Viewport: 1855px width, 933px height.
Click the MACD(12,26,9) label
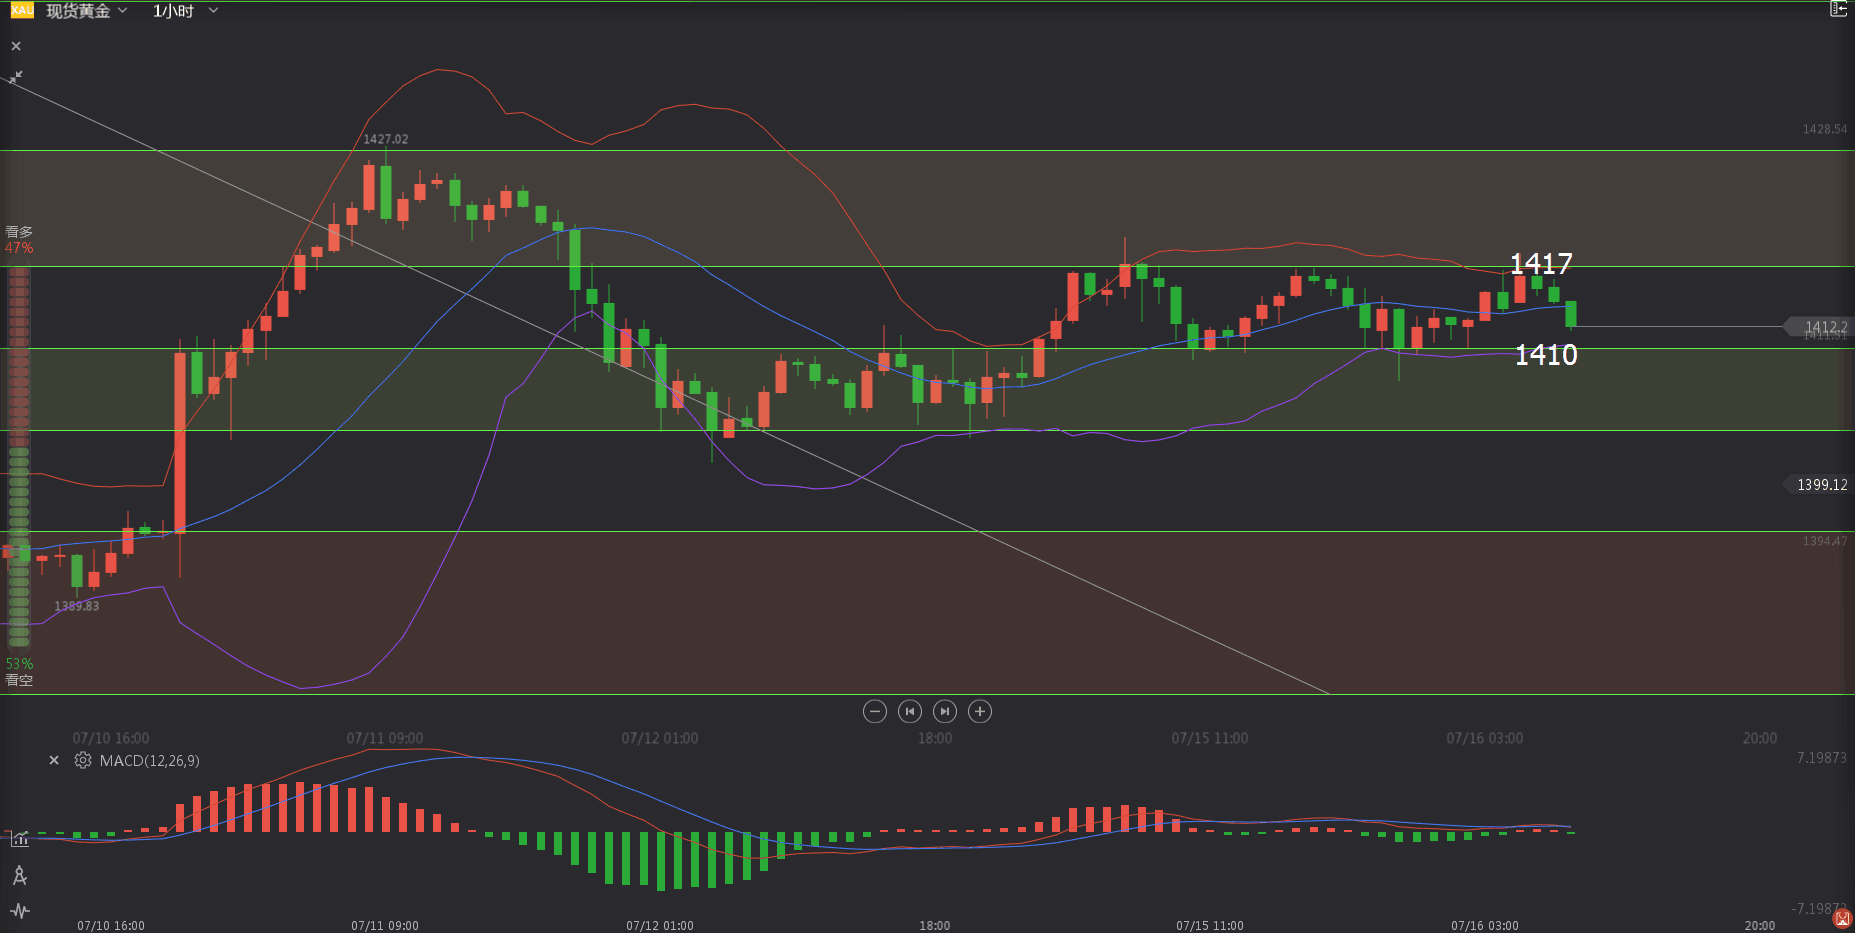tap(150, 761)
